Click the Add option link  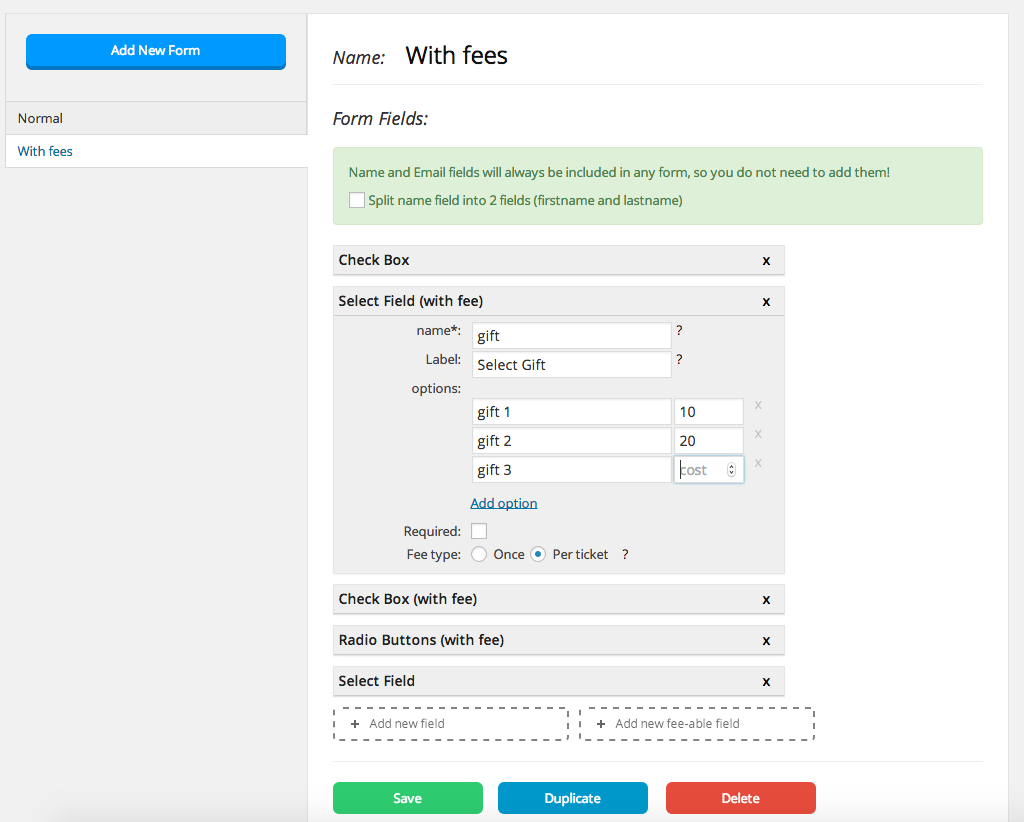pyautogui.click(x=504, y=503)
